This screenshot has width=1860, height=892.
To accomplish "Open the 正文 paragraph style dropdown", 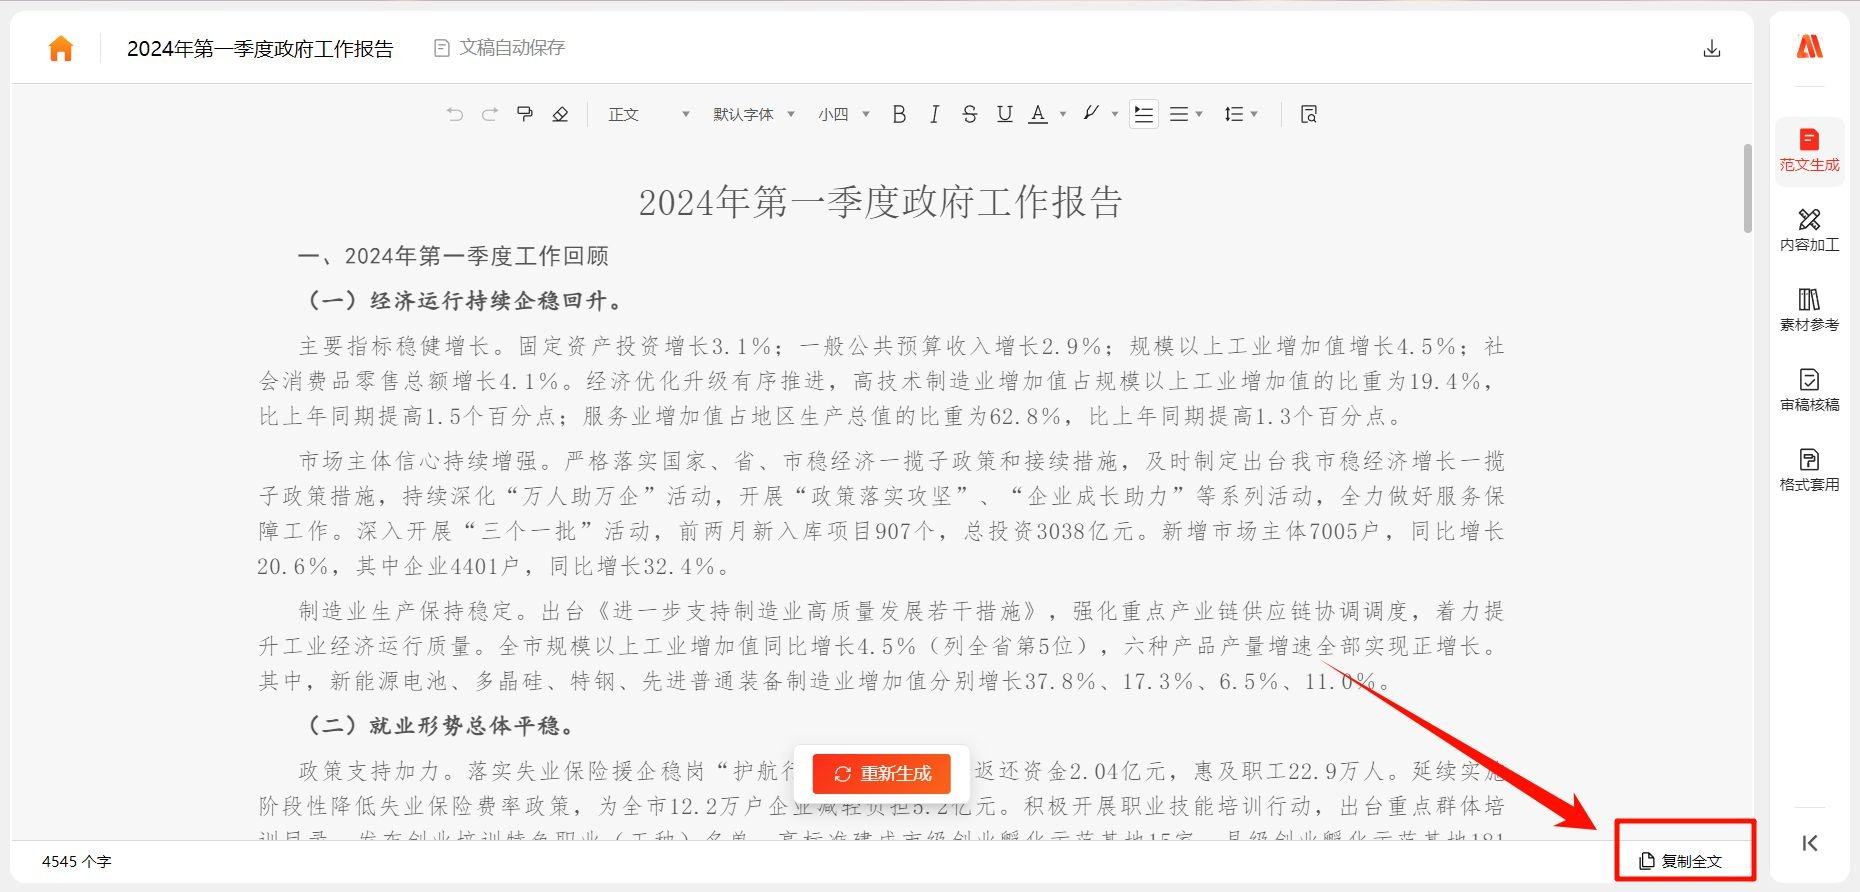I will (648, 114).
